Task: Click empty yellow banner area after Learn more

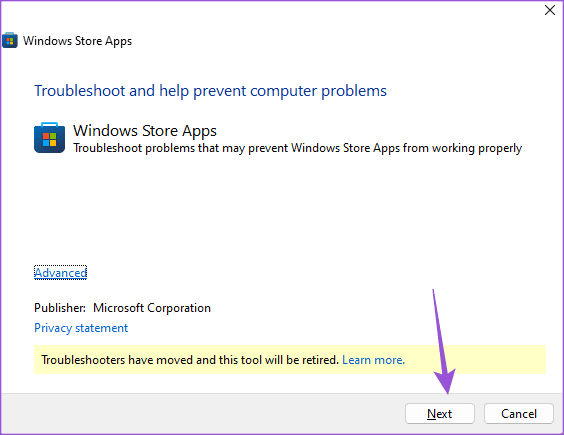Action: click(475, 360)
